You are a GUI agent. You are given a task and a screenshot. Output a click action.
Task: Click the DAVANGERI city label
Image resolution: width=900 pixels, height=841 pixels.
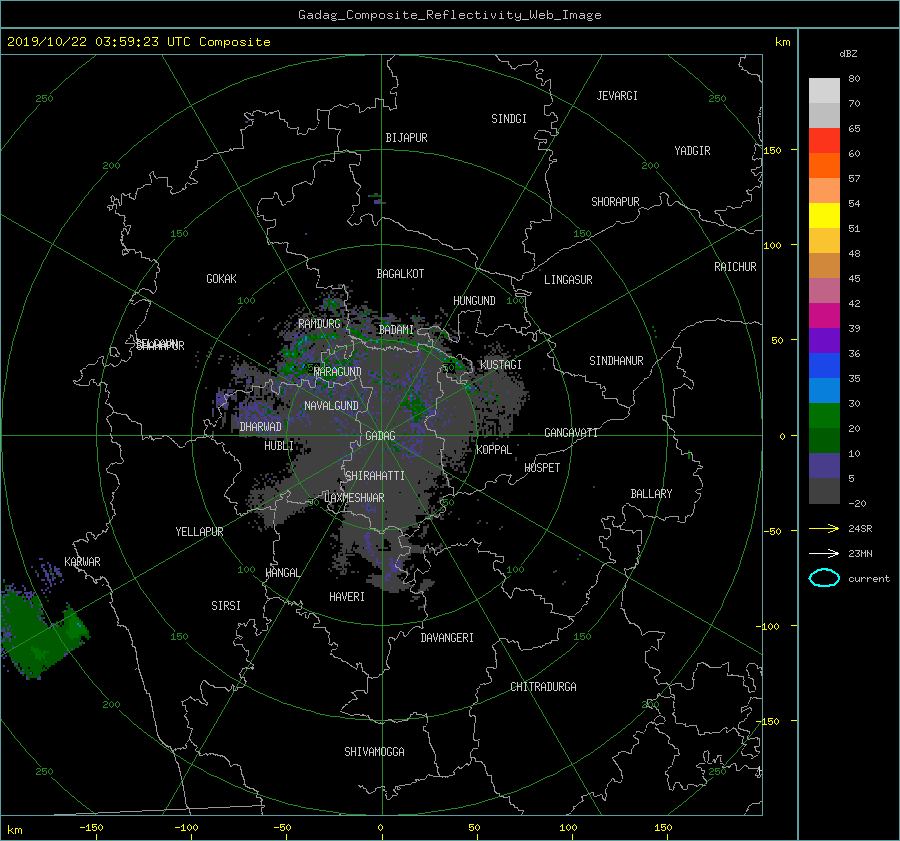pos(447,638)
